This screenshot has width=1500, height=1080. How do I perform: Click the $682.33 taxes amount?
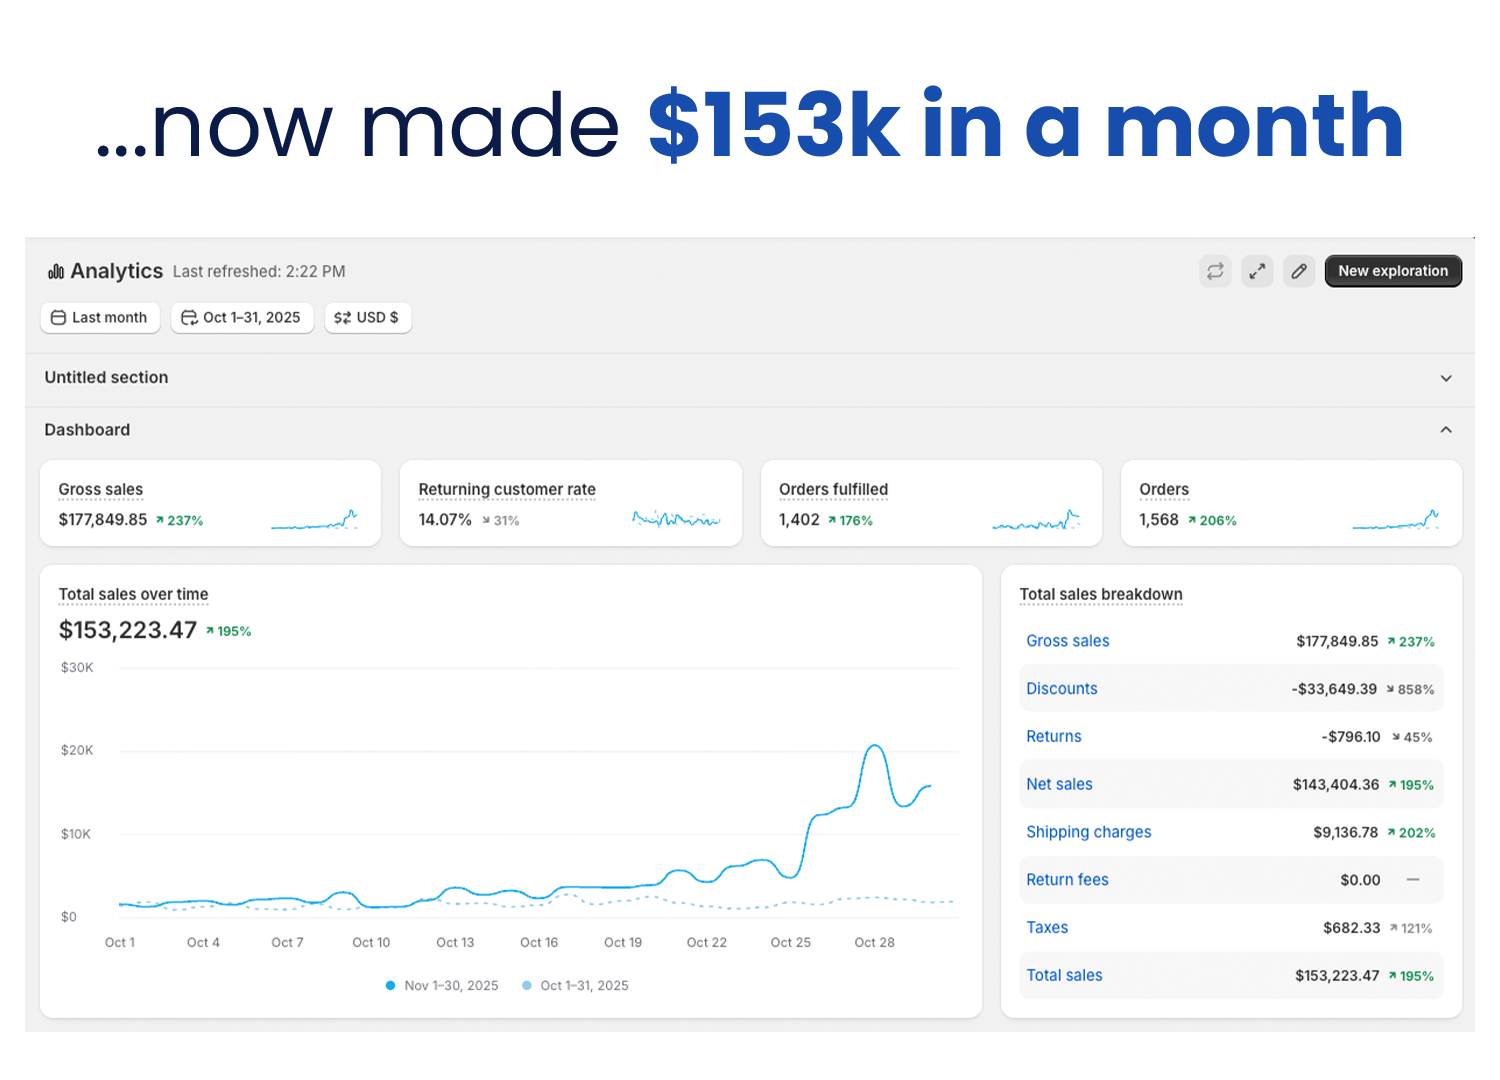(1352, 928)
